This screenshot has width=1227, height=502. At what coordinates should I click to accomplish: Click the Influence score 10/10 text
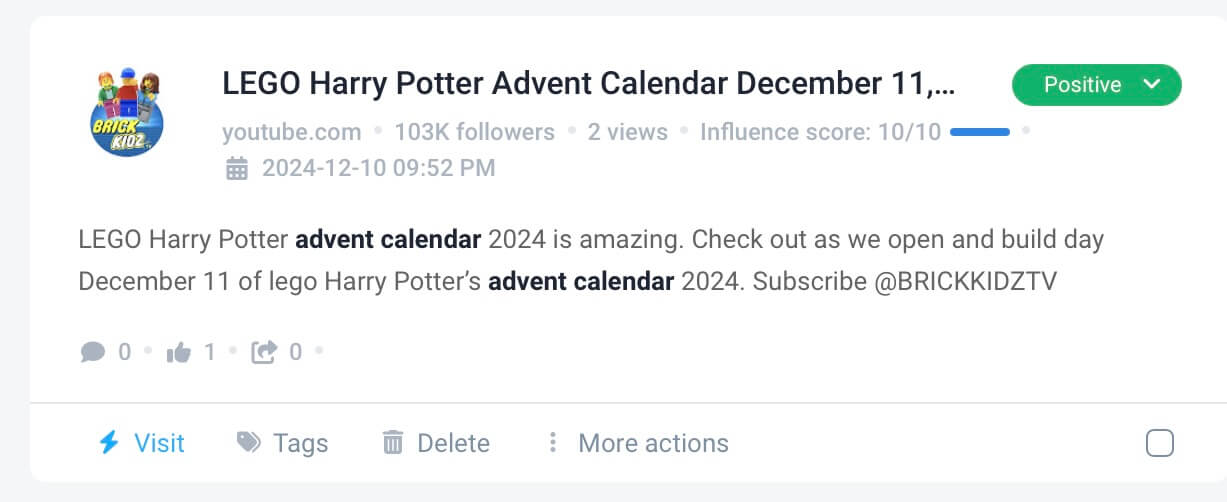820,132
